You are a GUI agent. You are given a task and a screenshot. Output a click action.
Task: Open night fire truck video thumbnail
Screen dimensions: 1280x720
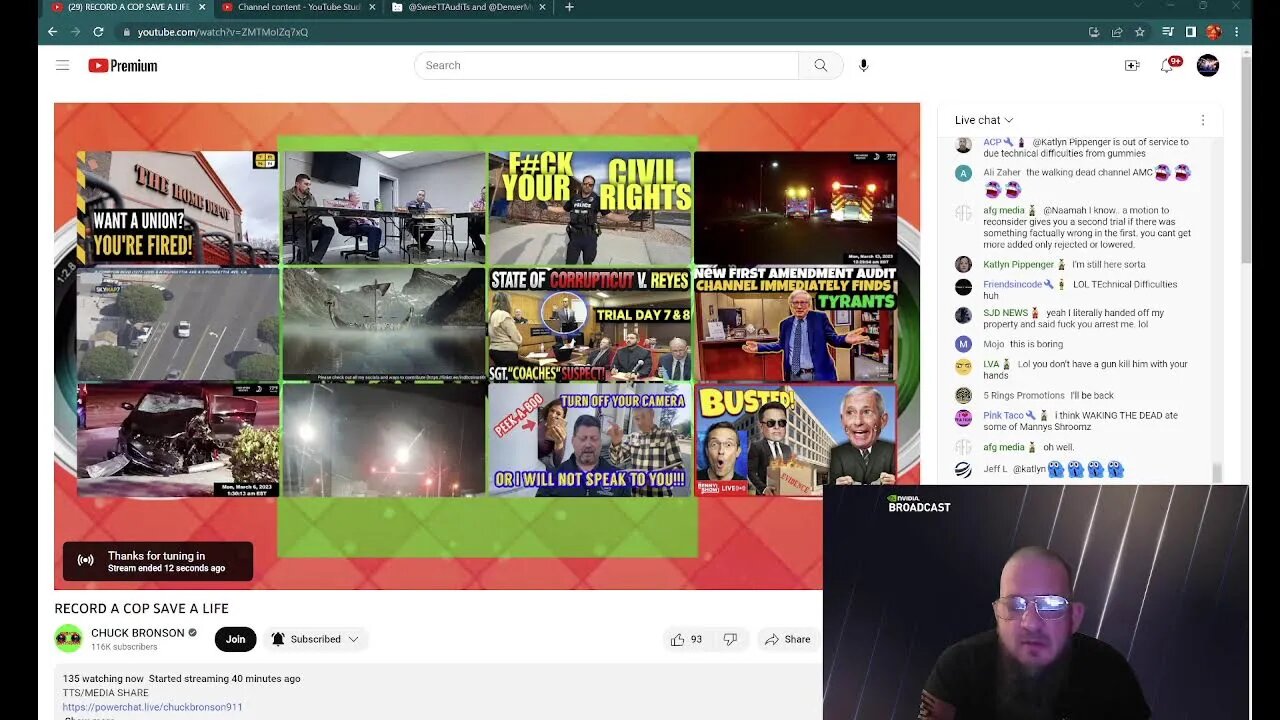coord(796,207)
